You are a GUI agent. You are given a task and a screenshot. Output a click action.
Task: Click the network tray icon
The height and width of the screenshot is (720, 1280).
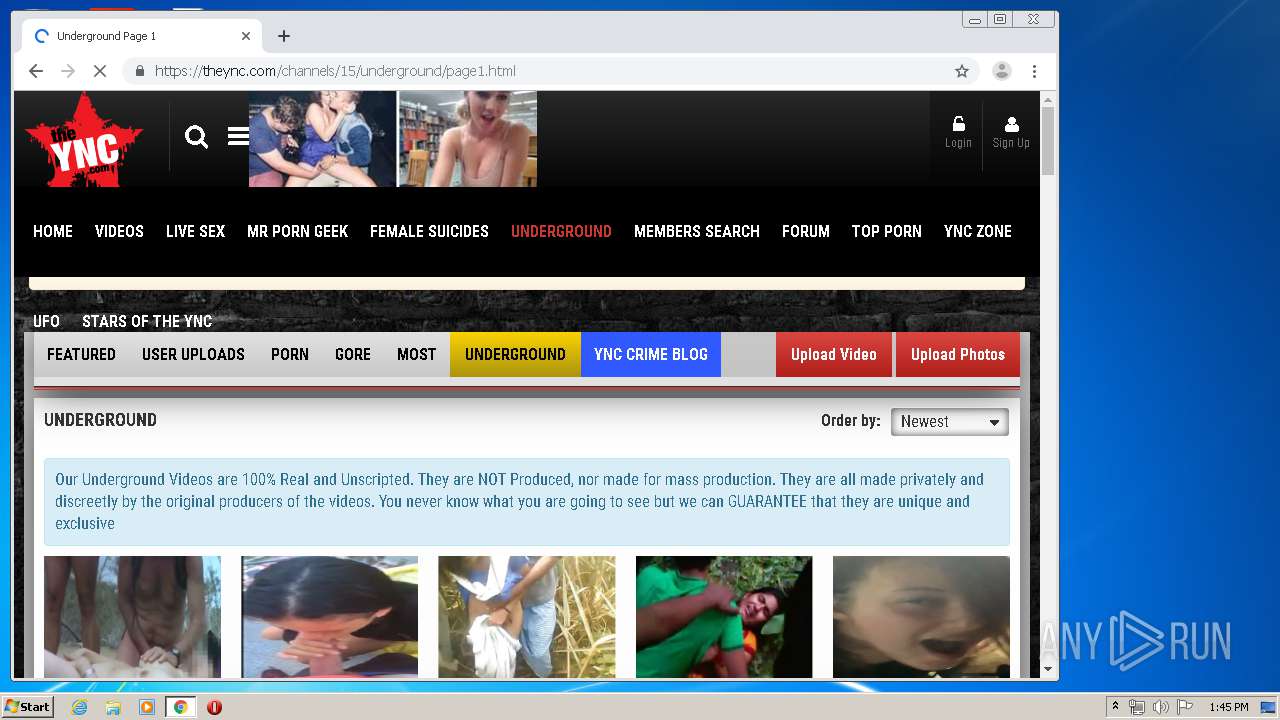click(1137, 707)
